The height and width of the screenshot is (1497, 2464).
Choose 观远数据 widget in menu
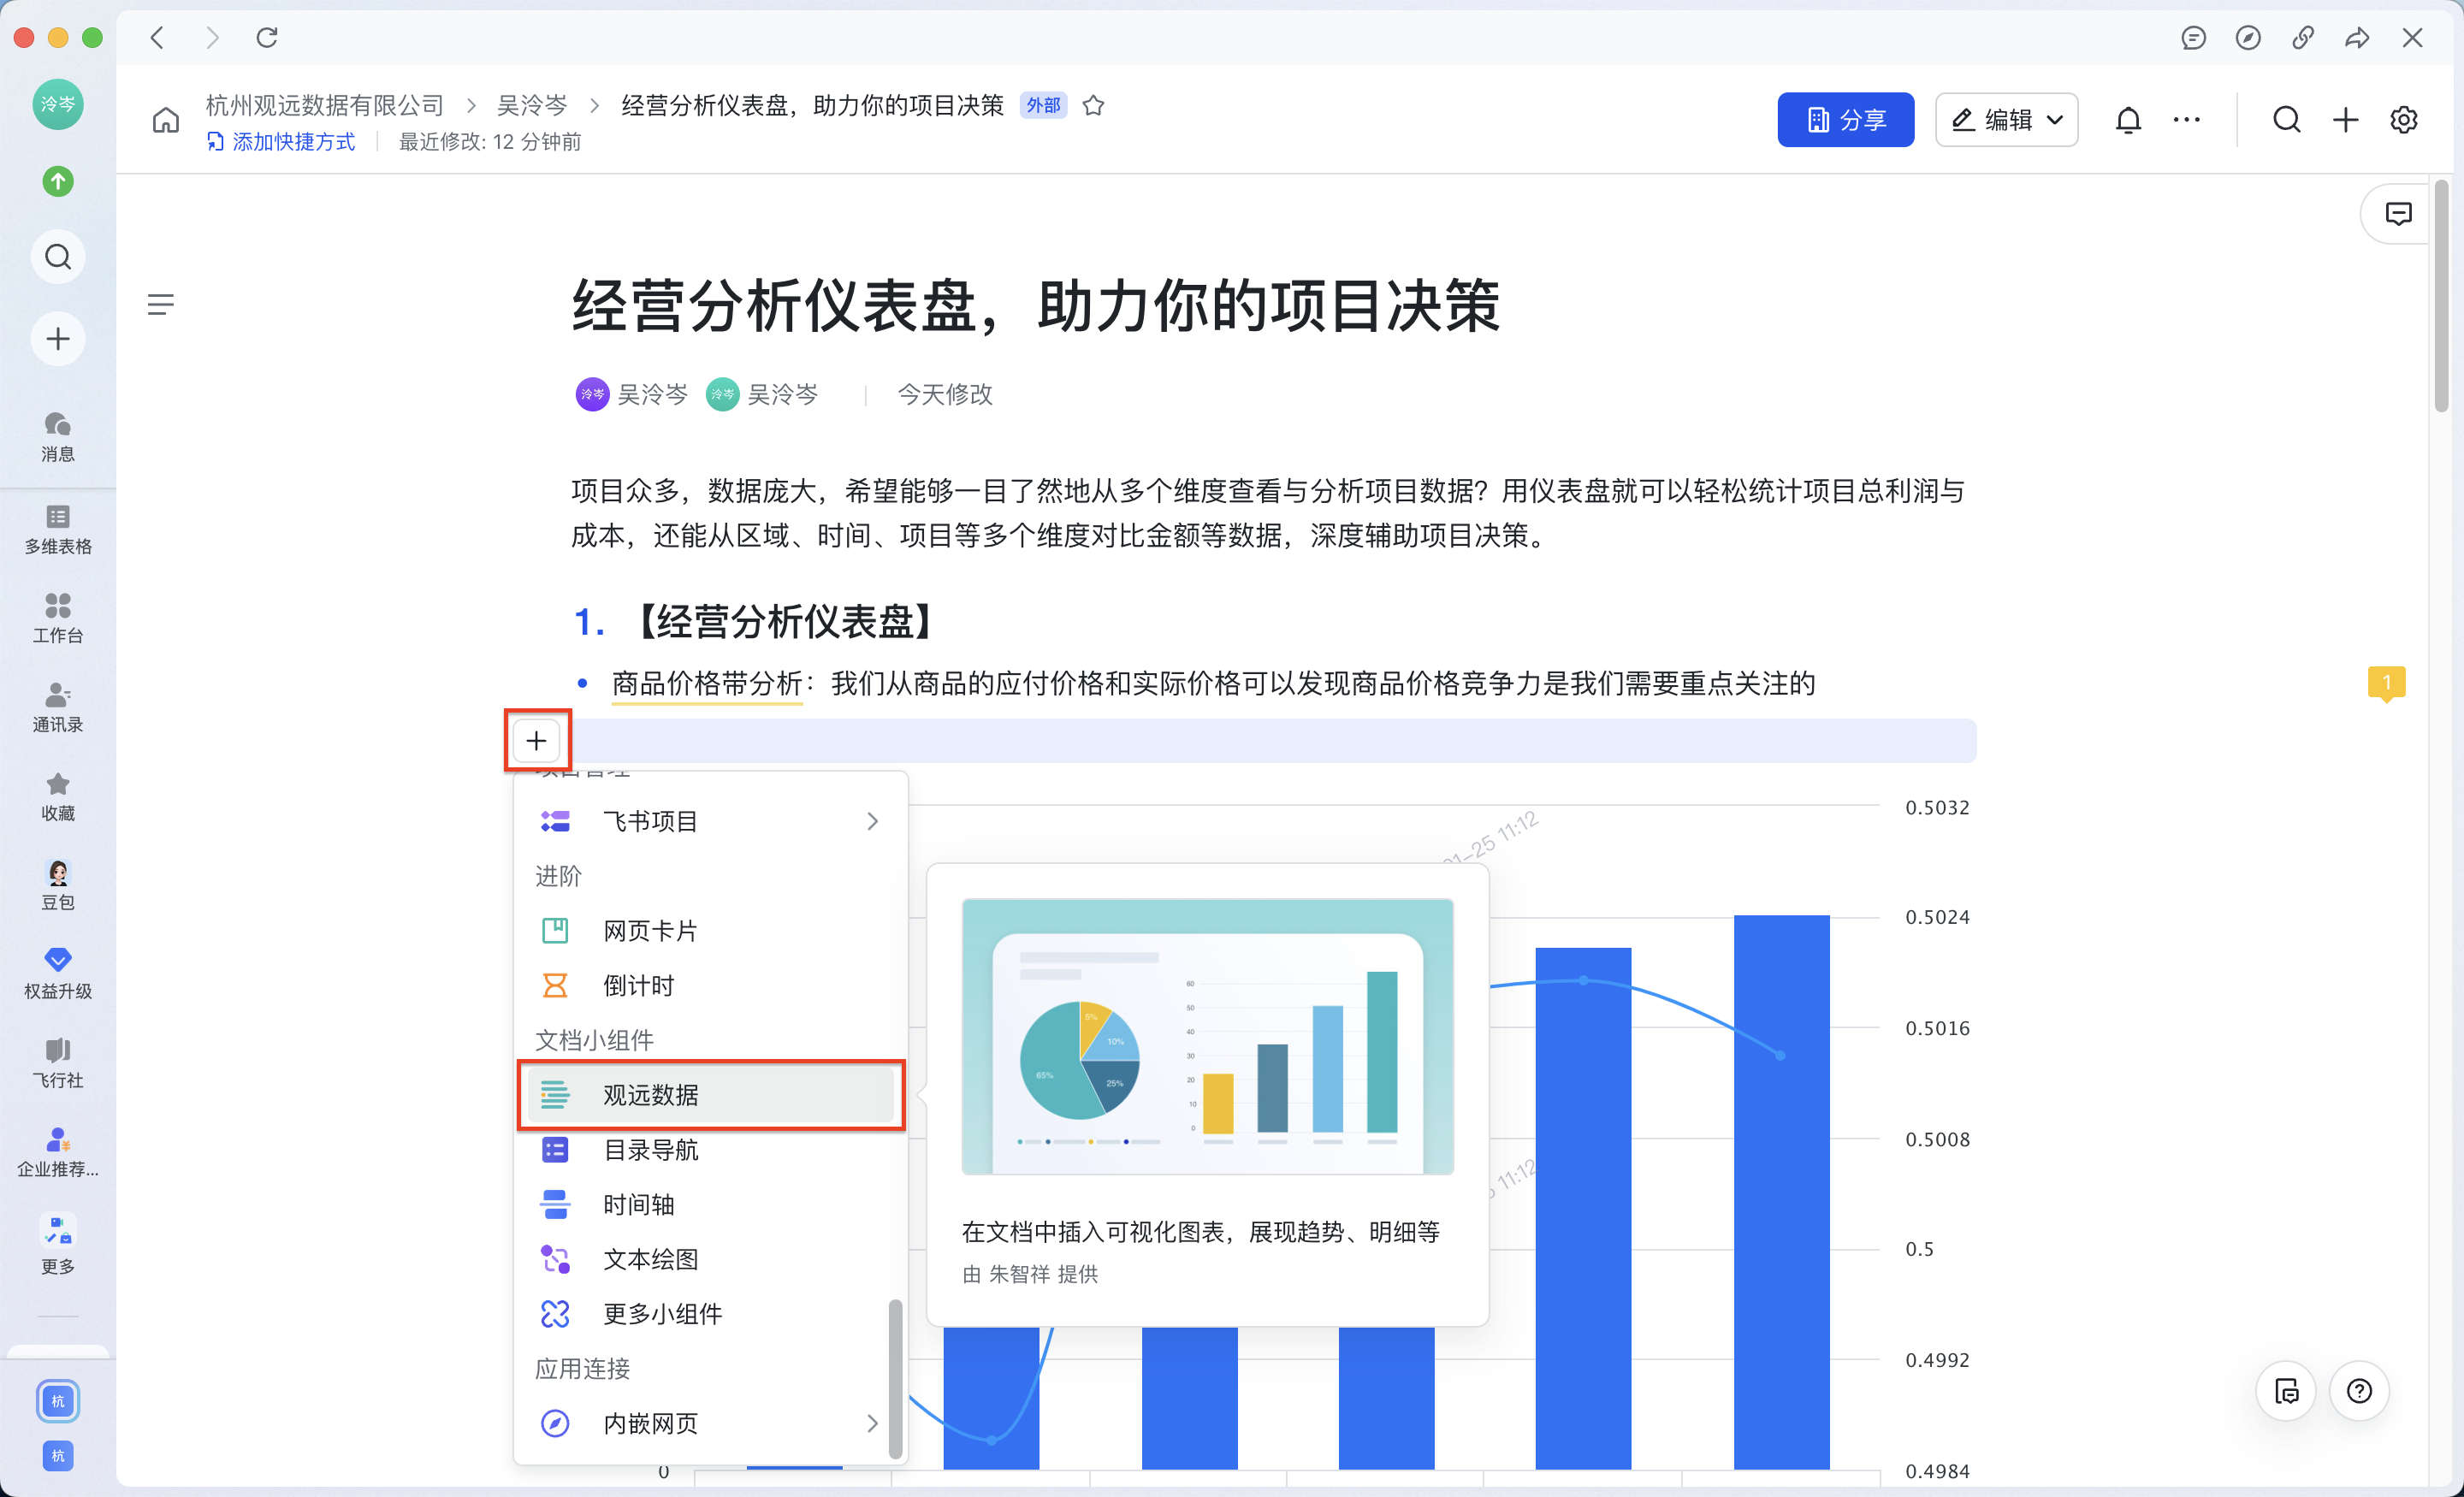pyautogui.click(x=711, y=1095)
